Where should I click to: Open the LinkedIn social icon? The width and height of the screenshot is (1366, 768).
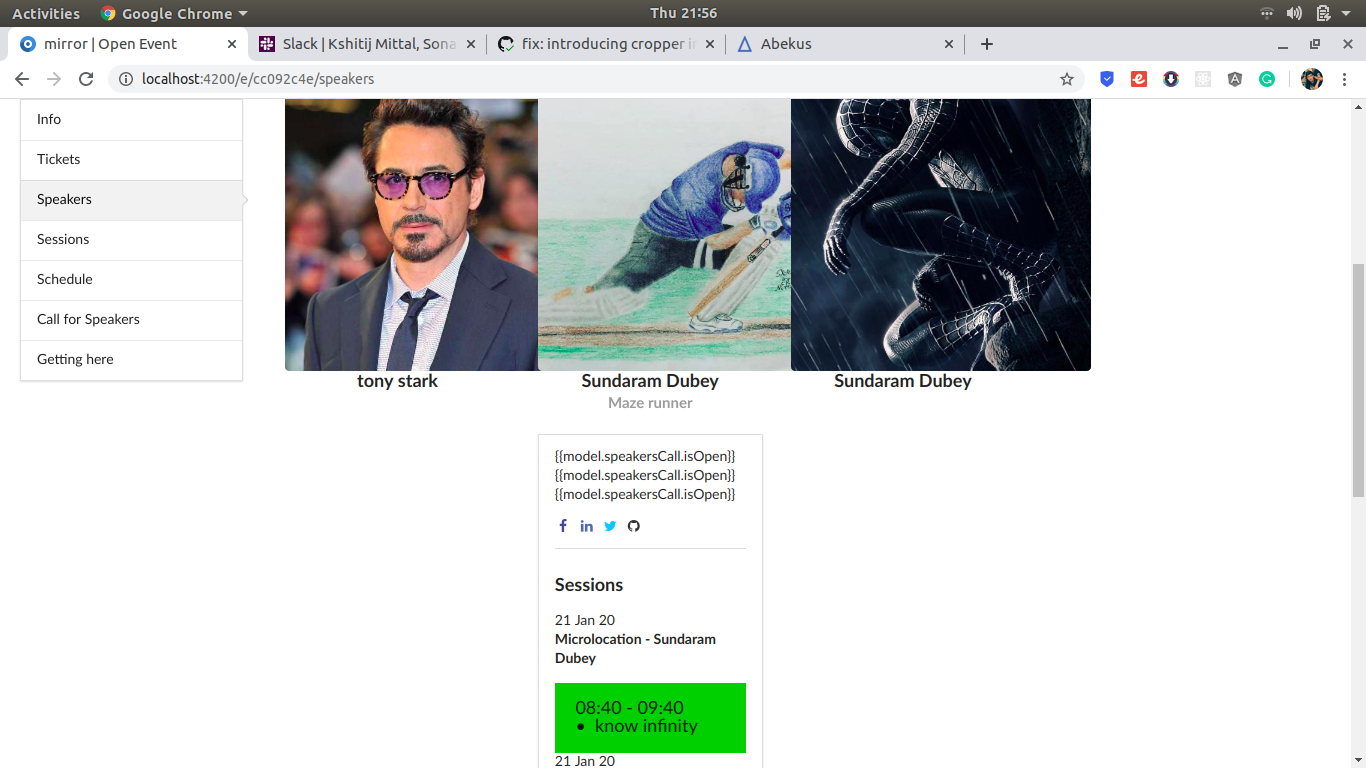coord(586,526)
